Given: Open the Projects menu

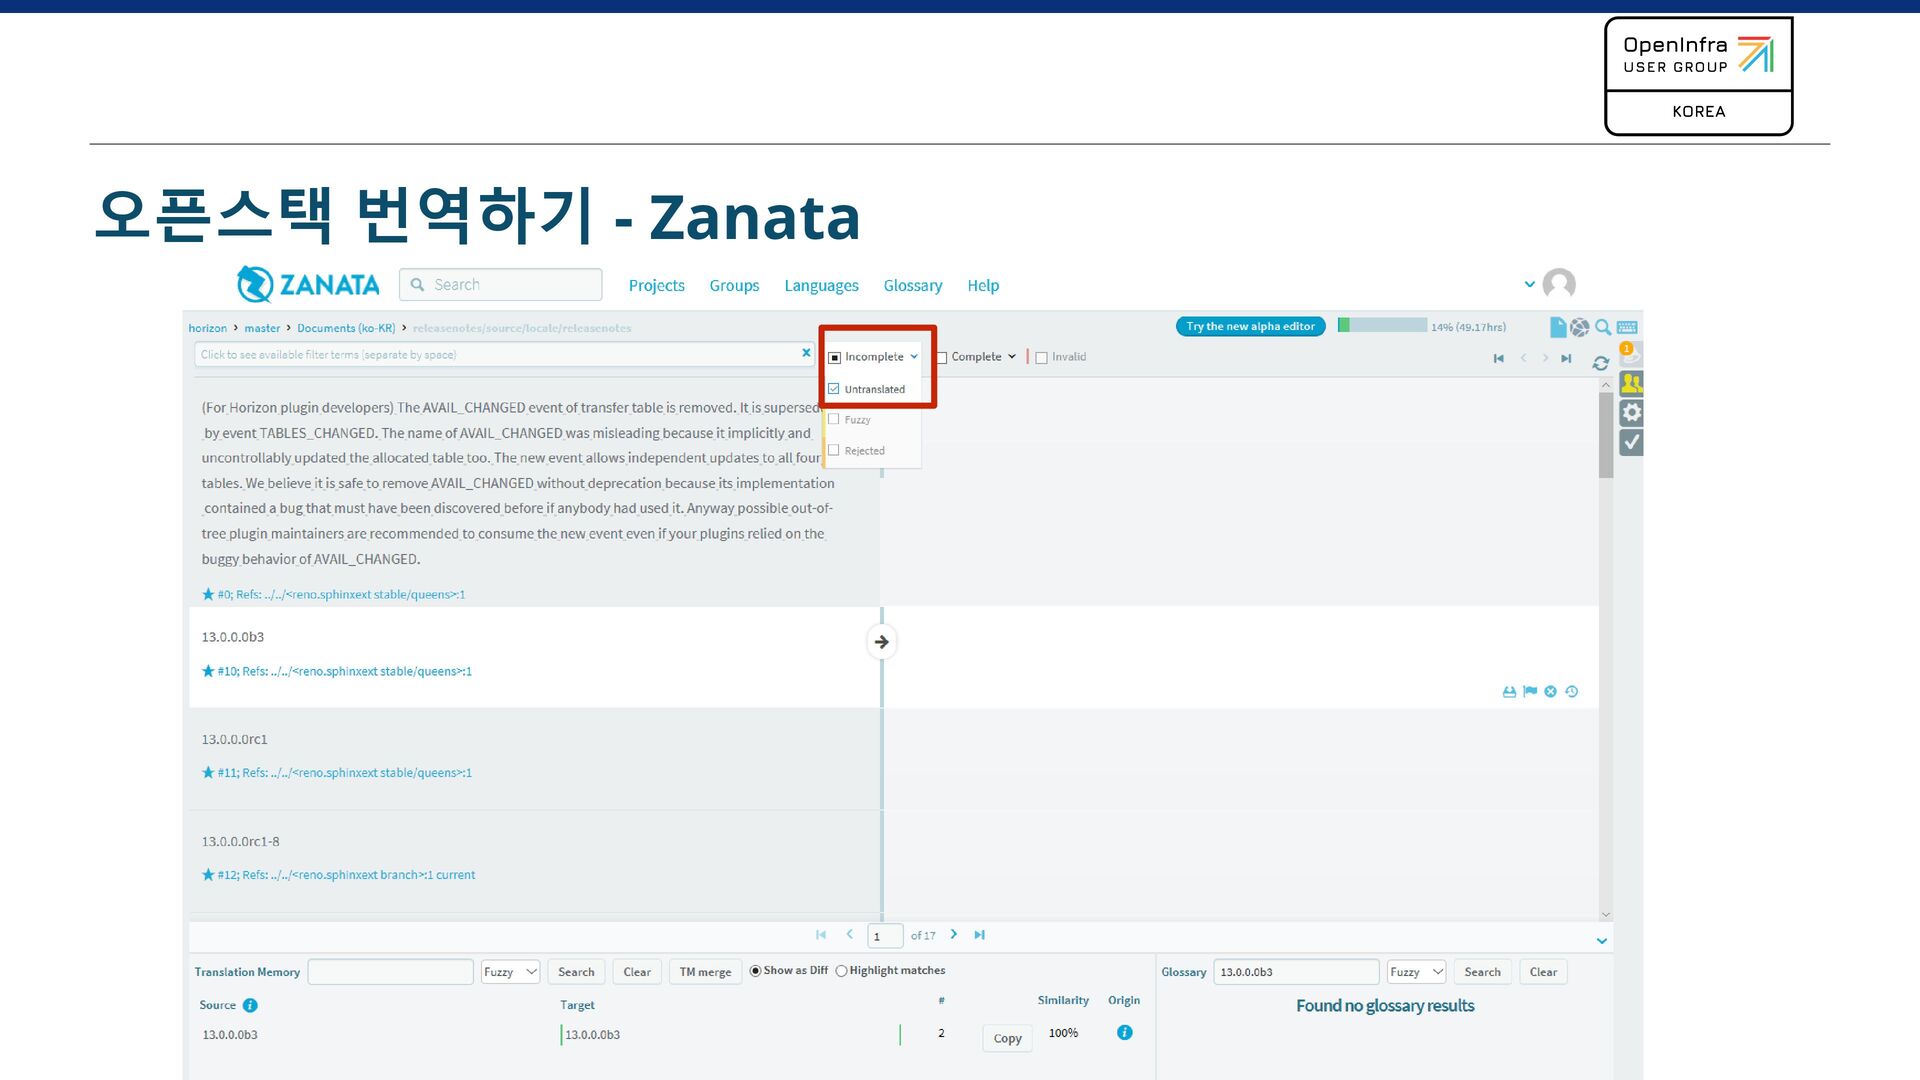Looking at the screenshot, I should [657, 285].
